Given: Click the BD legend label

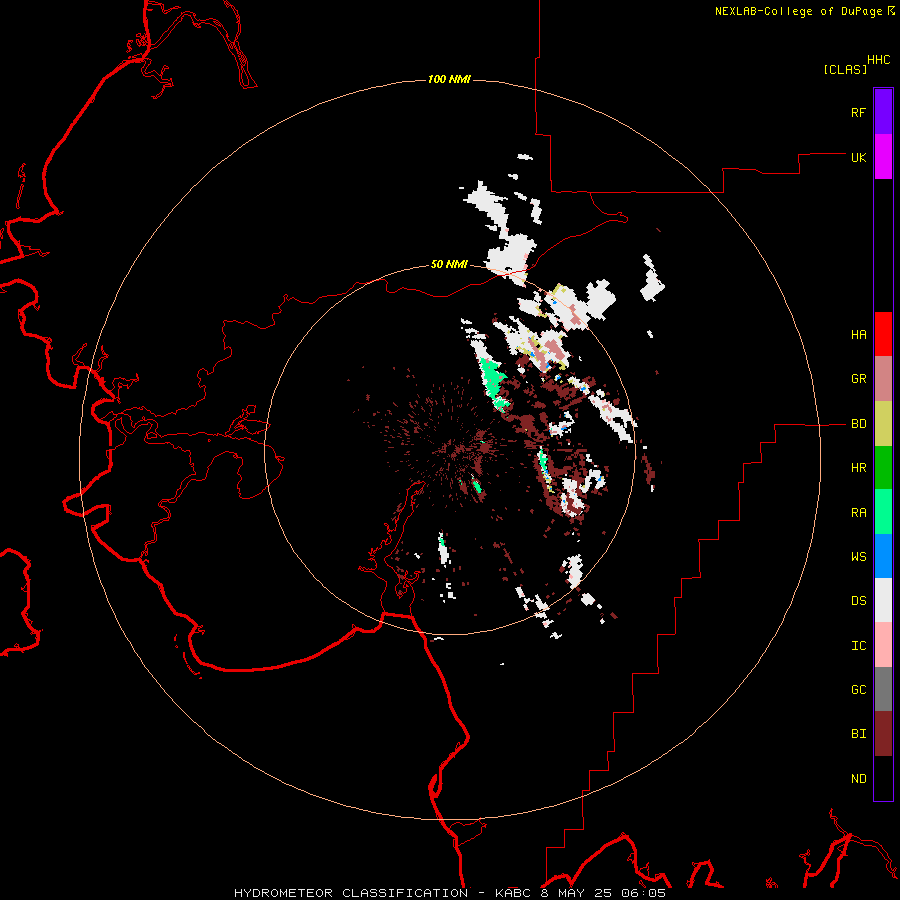Looking at the screenshot, I should click(858, 424).
